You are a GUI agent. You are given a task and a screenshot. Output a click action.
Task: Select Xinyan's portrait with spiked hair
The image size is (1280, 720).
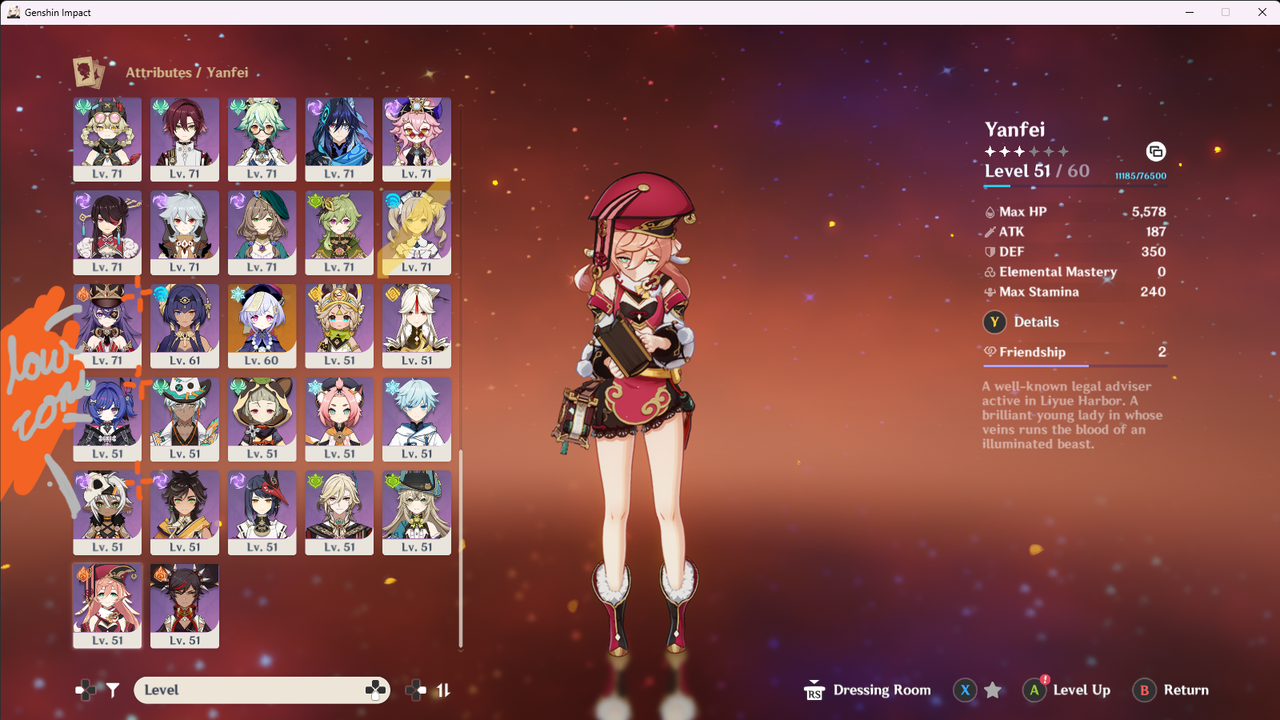click(184, 605)
